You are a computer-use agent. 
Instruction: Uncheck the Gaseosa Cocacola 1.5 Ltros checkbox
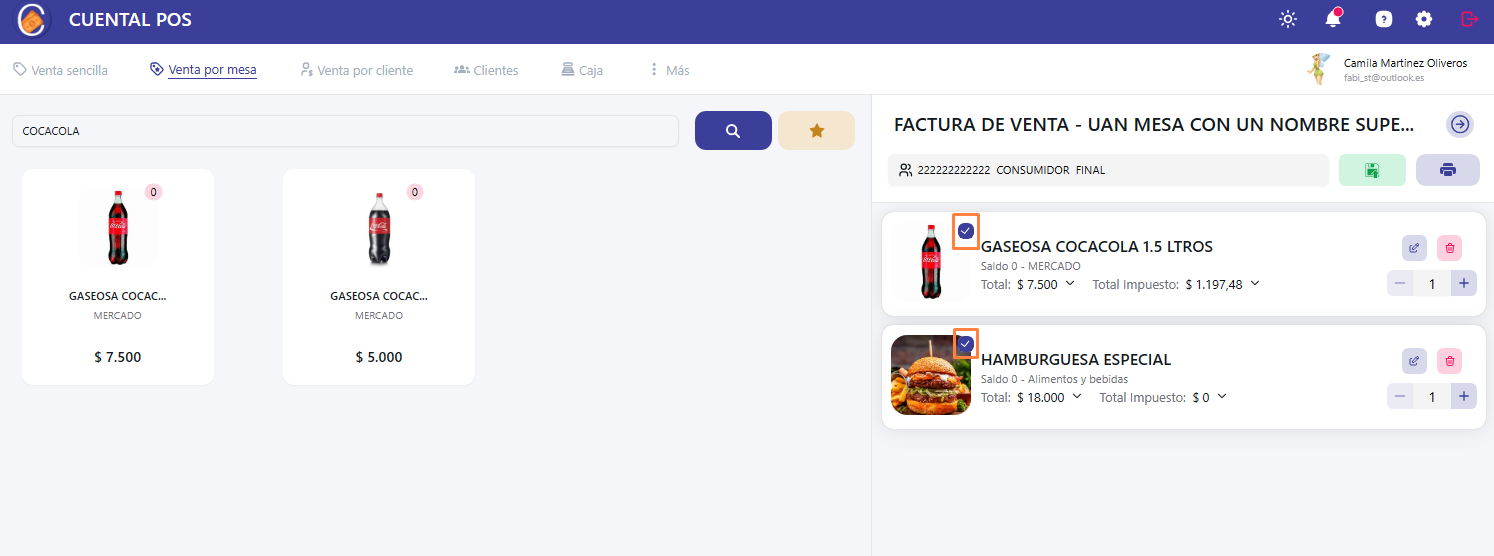coord(965,231)
